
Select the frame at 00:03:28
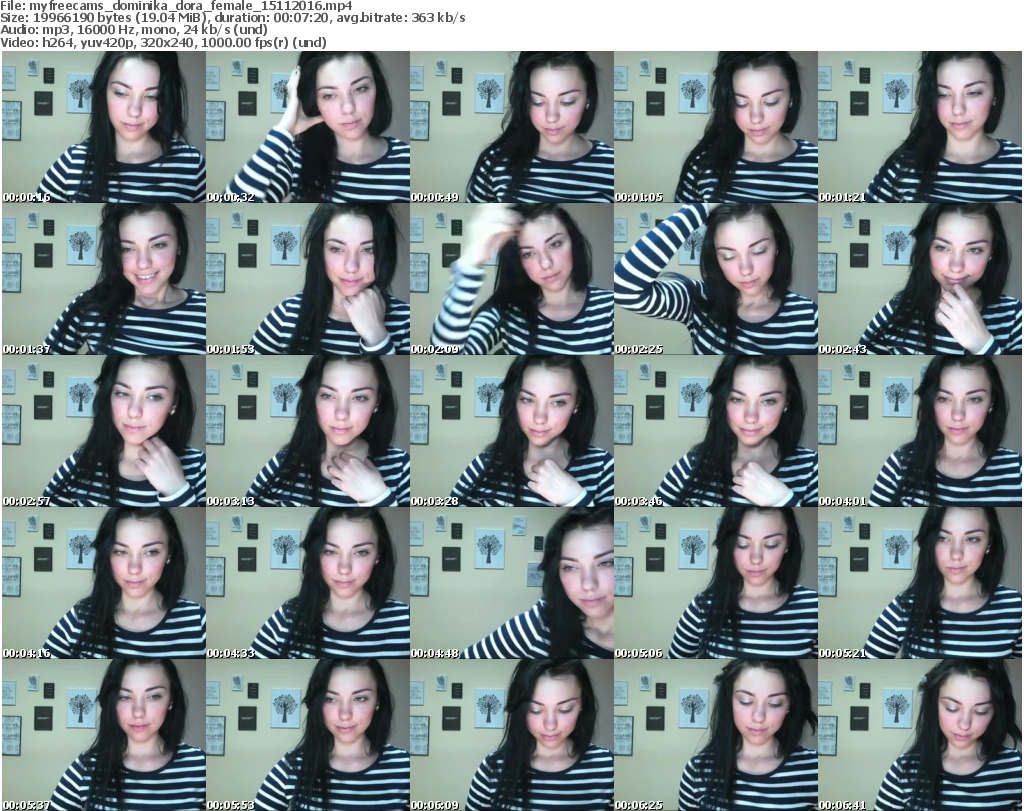pos(511,431)
